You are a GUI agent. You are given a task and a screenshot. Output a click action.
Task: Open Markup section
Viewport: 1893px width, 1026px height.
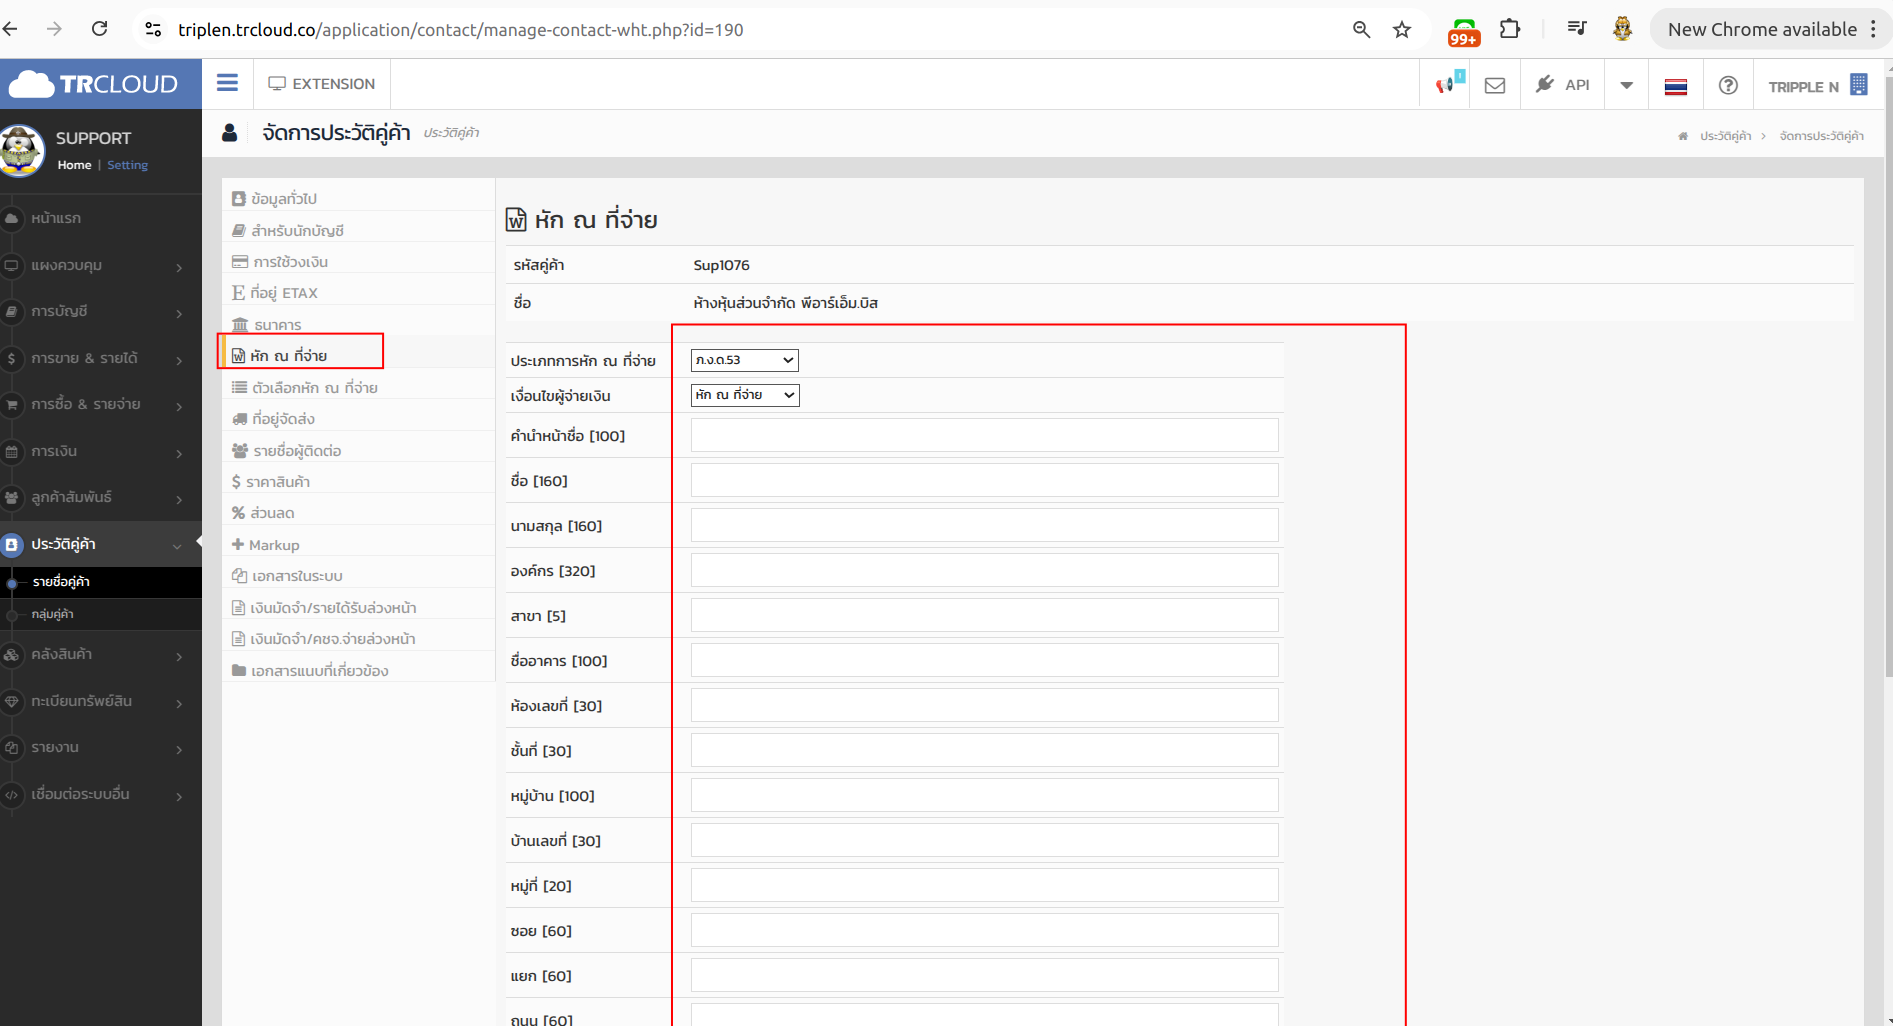pos(358,544)
